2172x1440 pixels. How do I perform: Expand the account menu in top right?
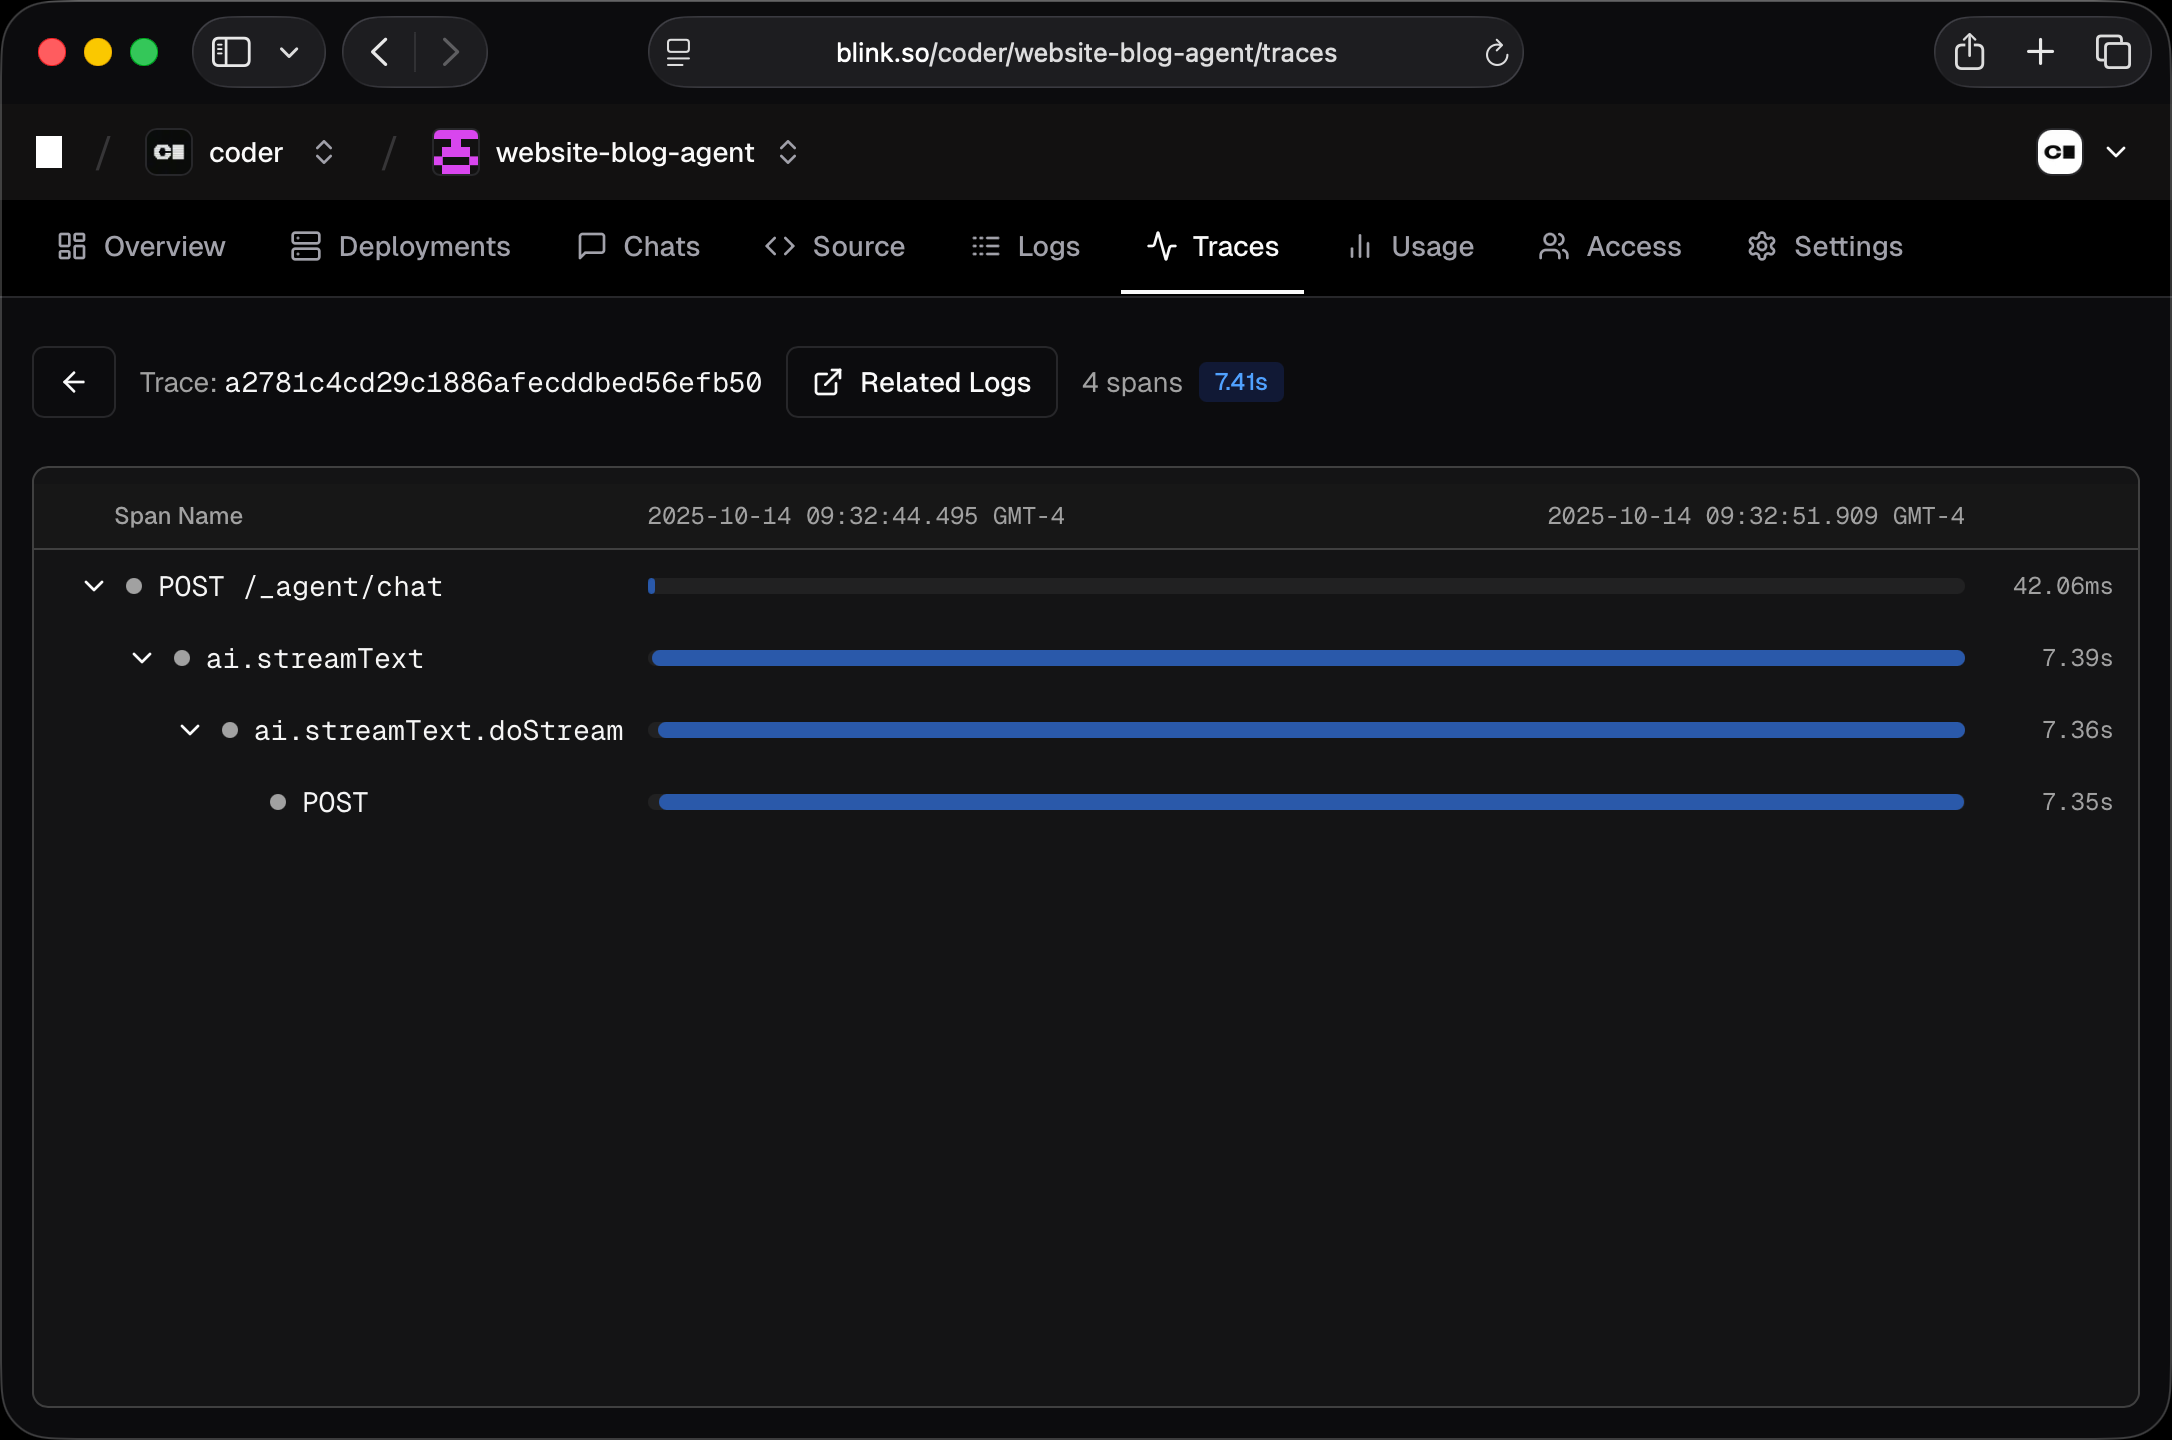click(2117, 152)
